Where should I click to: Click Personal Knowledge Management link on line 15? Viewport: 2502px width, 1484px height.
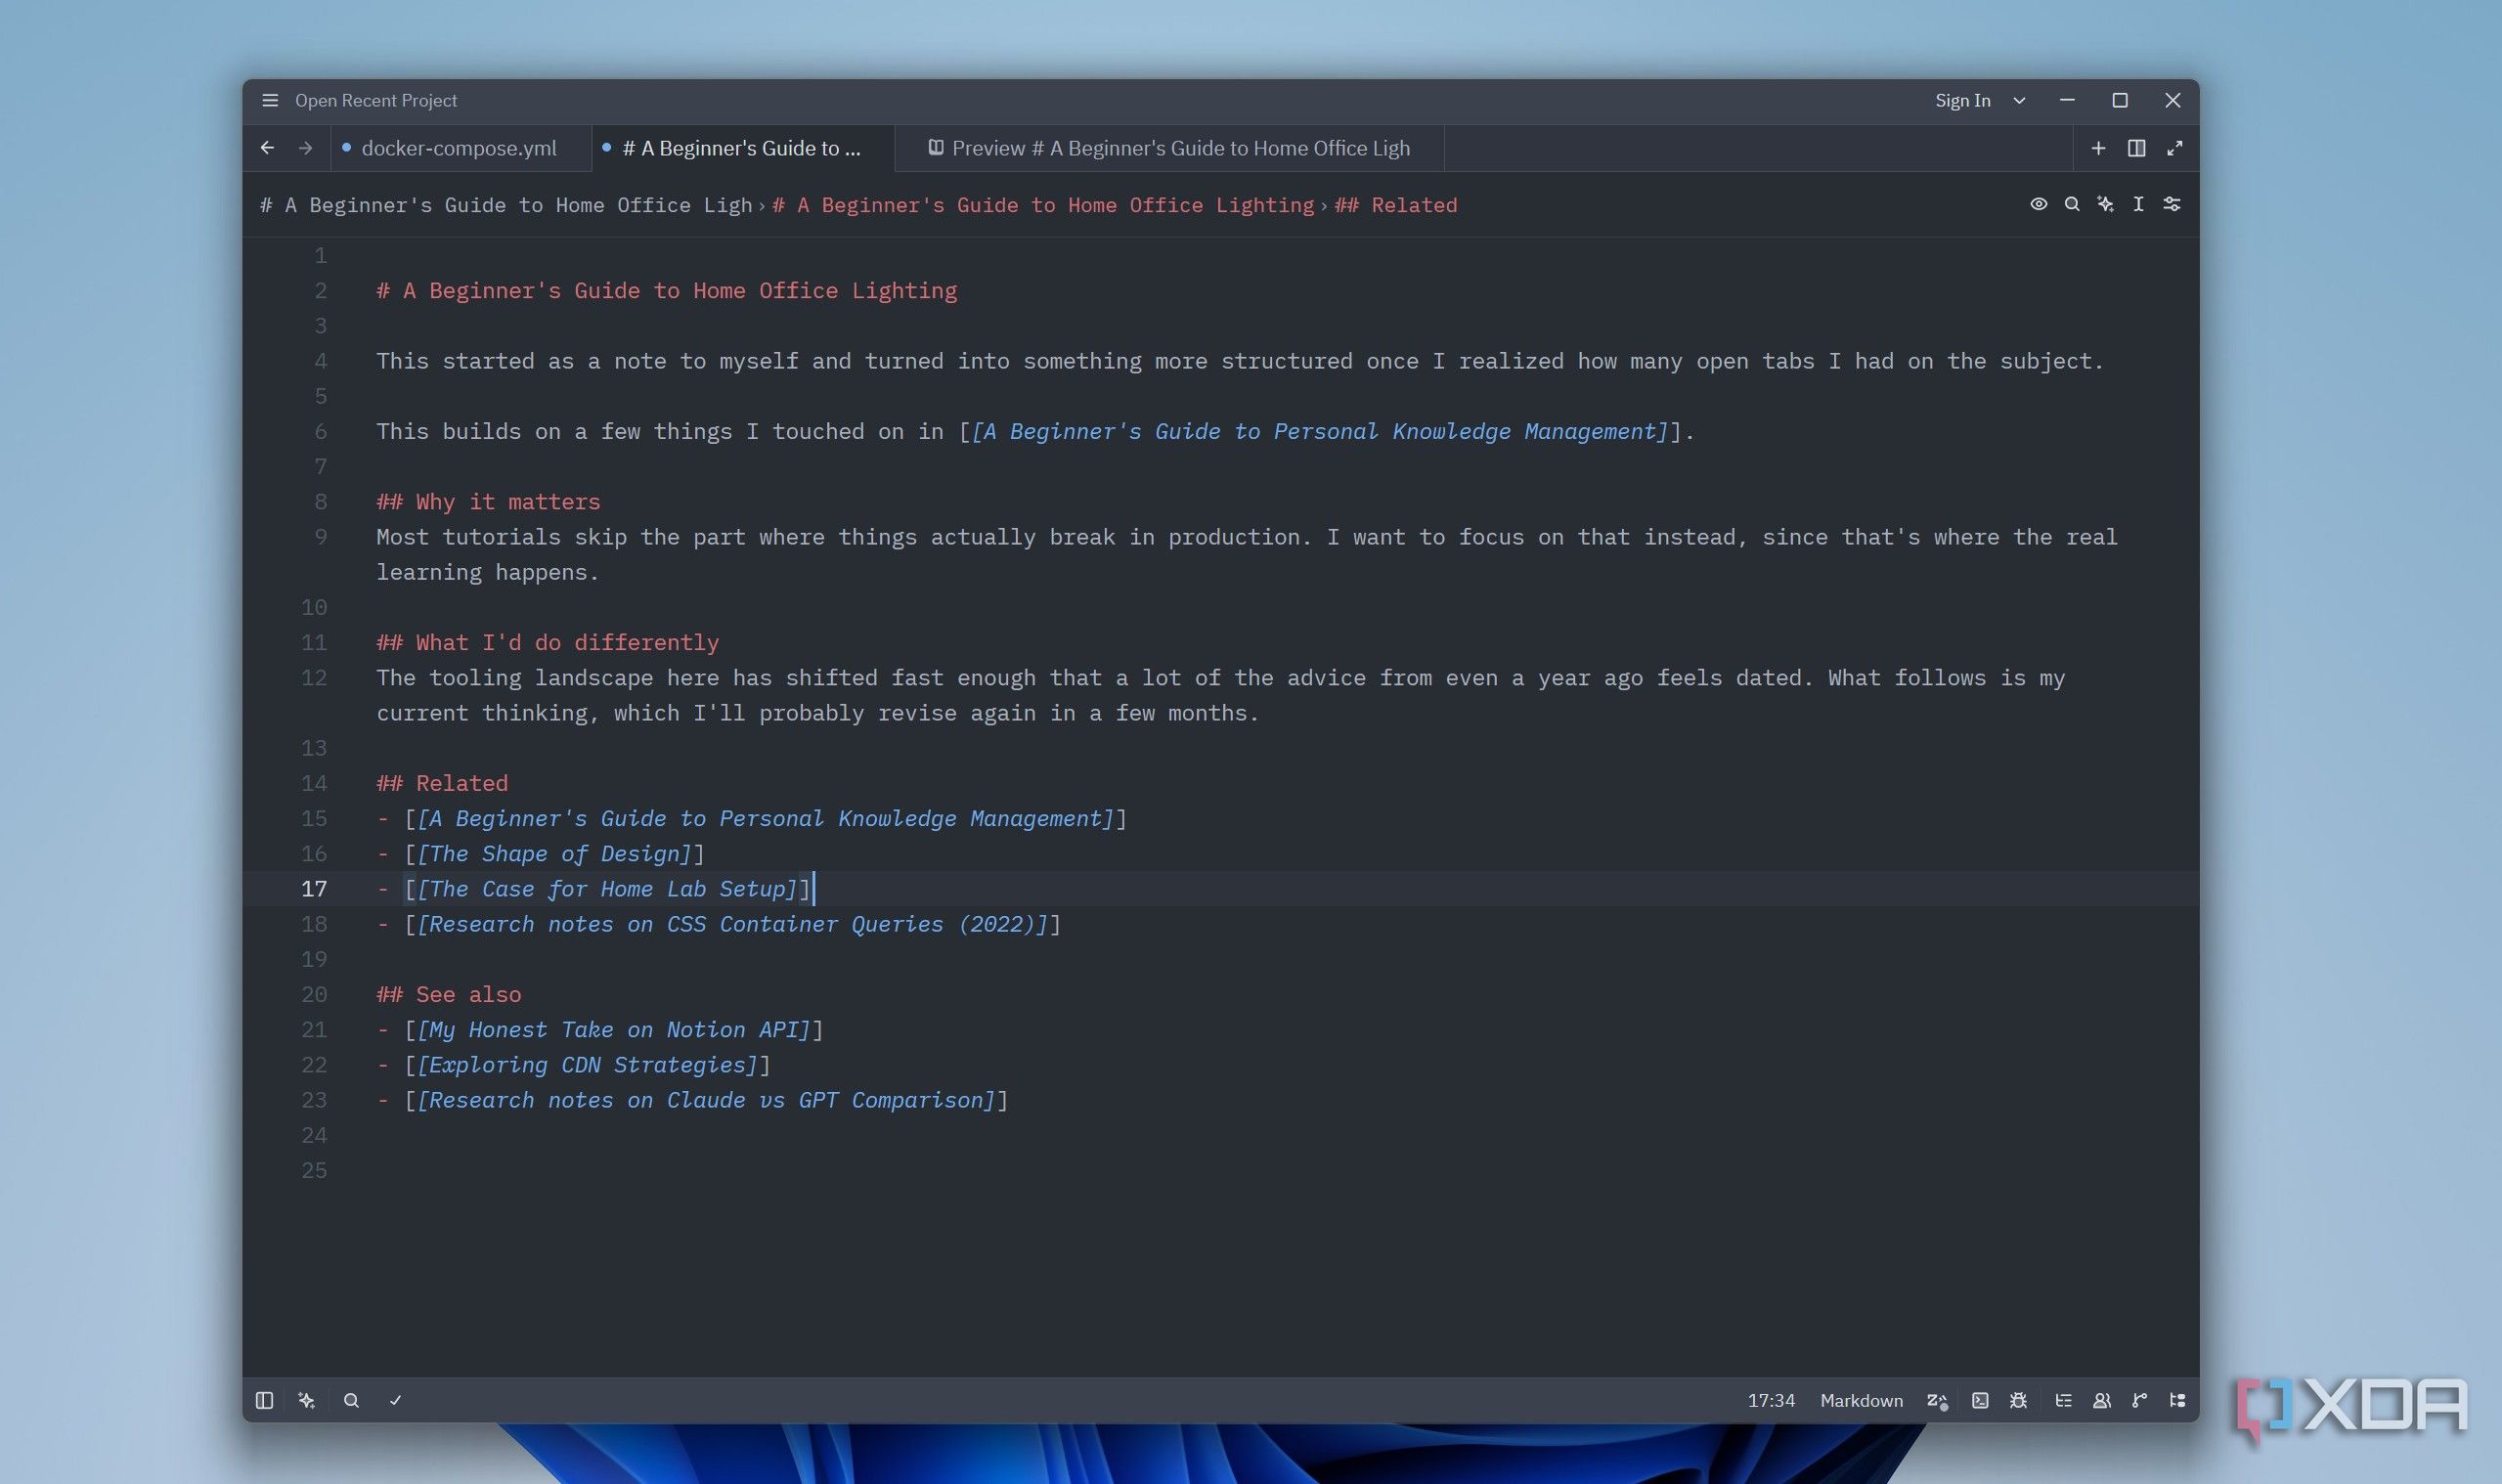(765, 819)
